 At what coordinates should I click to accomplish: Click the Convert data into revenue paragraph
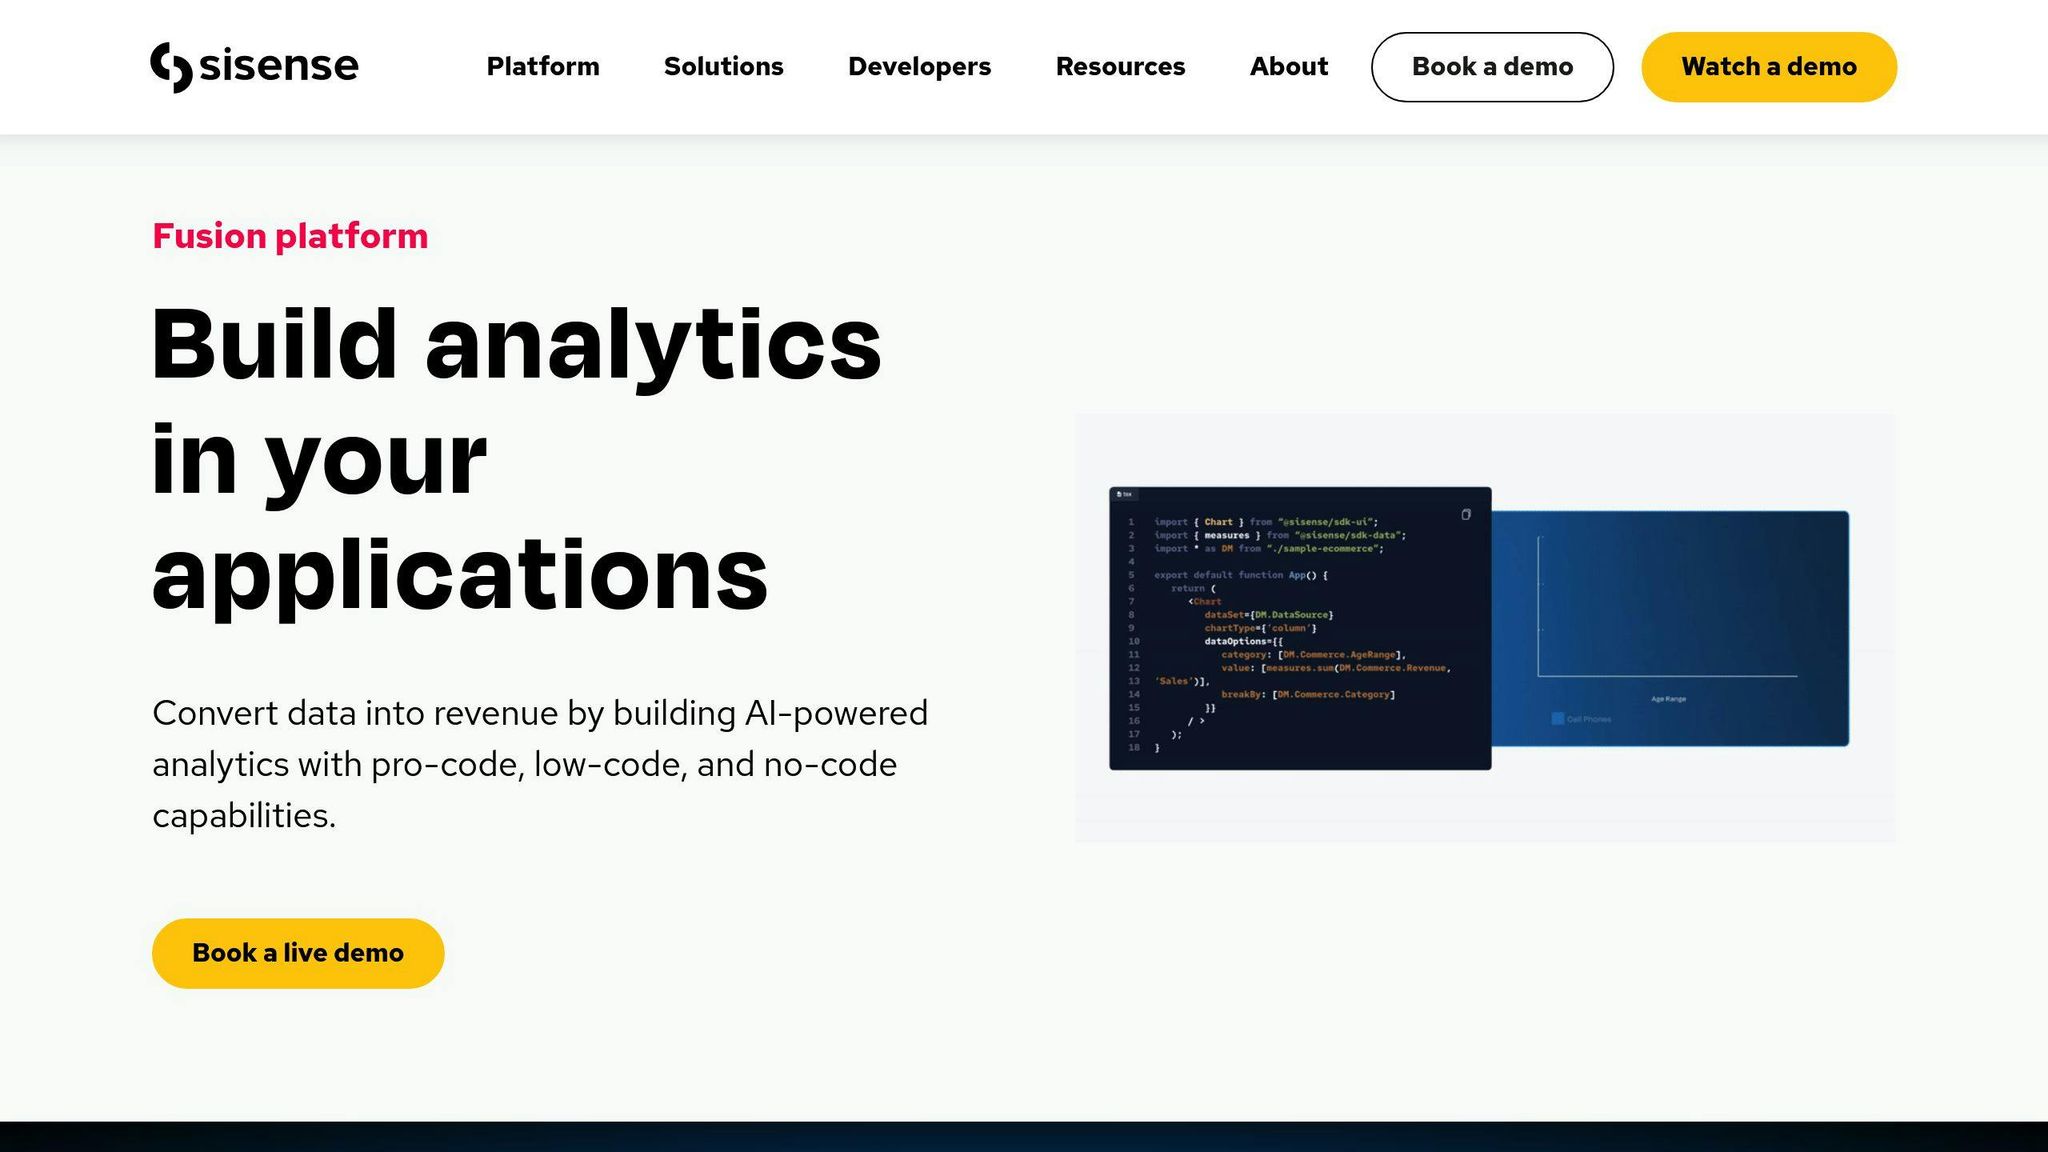tap(540, 763)
